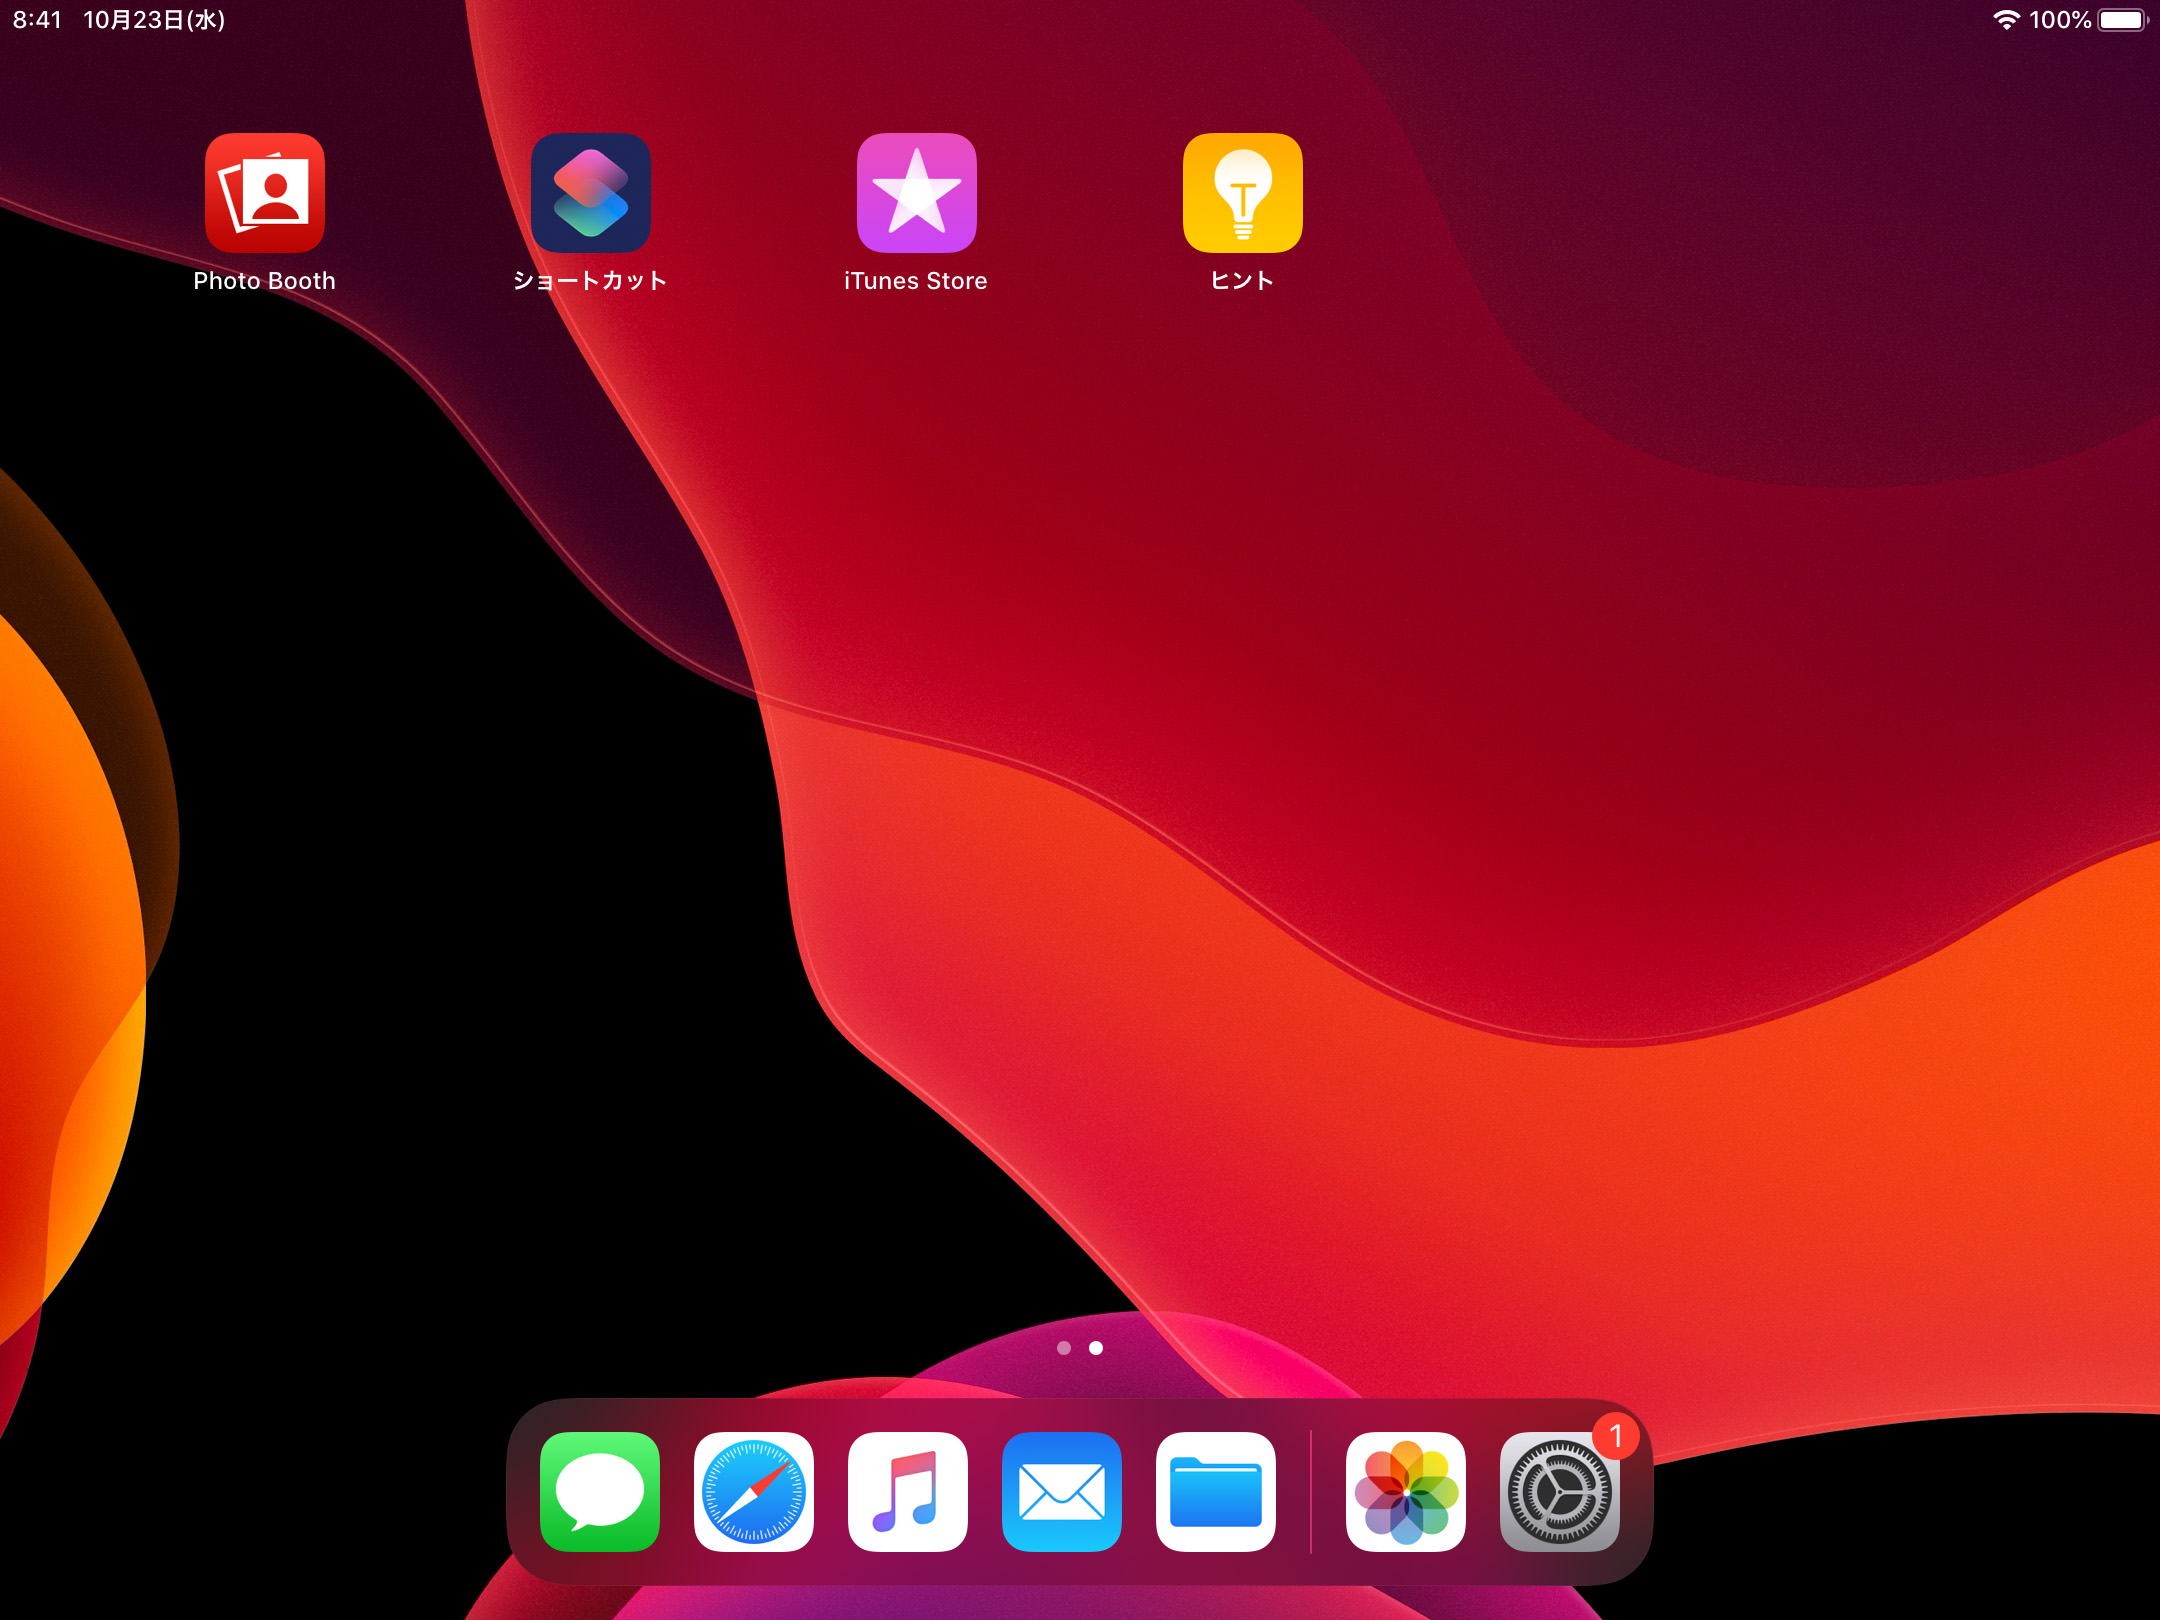Open the Files app in dock

1215,1491
